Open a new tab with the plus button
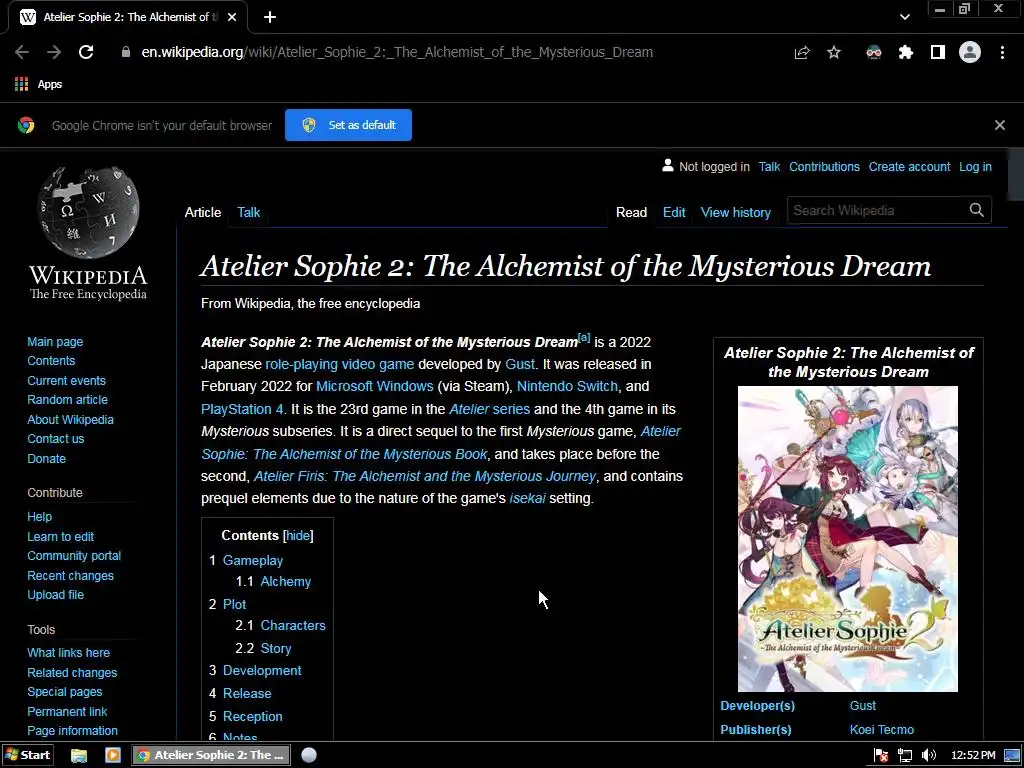The width and height of the screenshot is (1024, 768). pyautogui.click(x=270, y=17)
